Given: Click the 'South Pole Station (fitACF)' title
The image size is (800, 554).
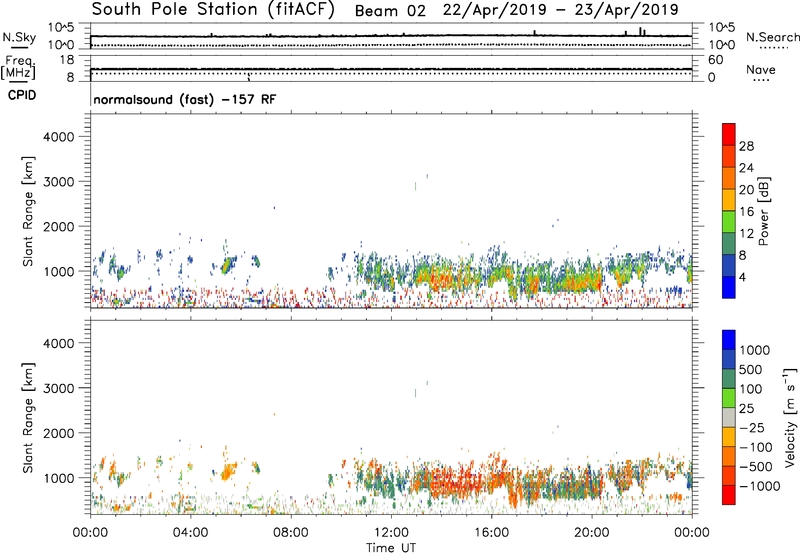Looking at the screenshot, I should pos(213,10).
